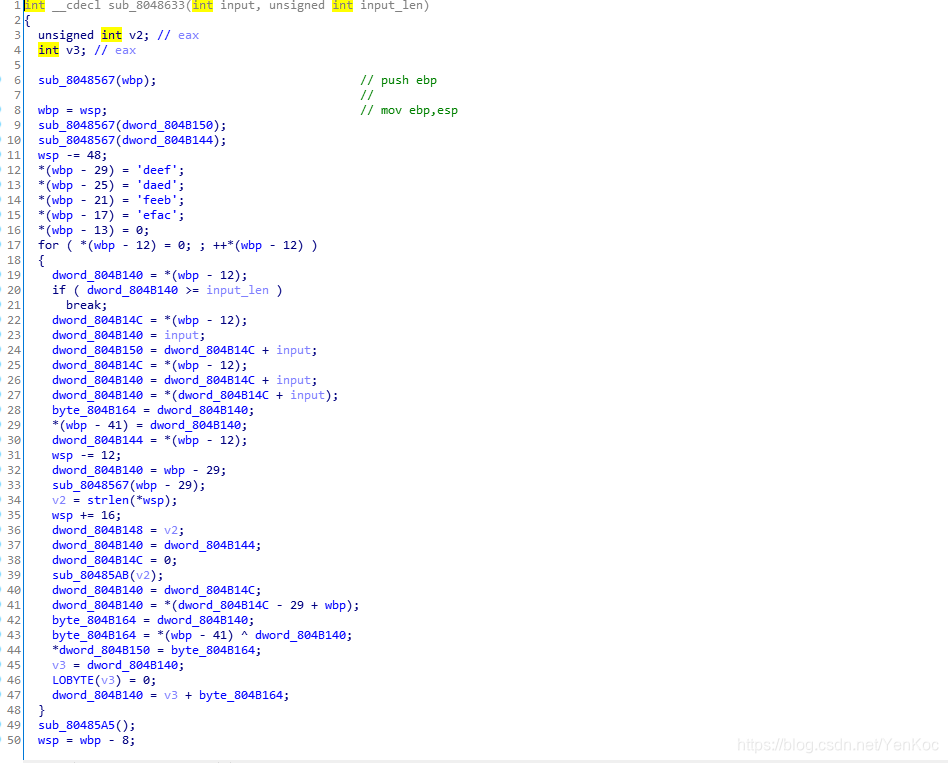
Task: Click variable v3 declaration on line 4
Action: pyautogui.click(x=73, y=51)
